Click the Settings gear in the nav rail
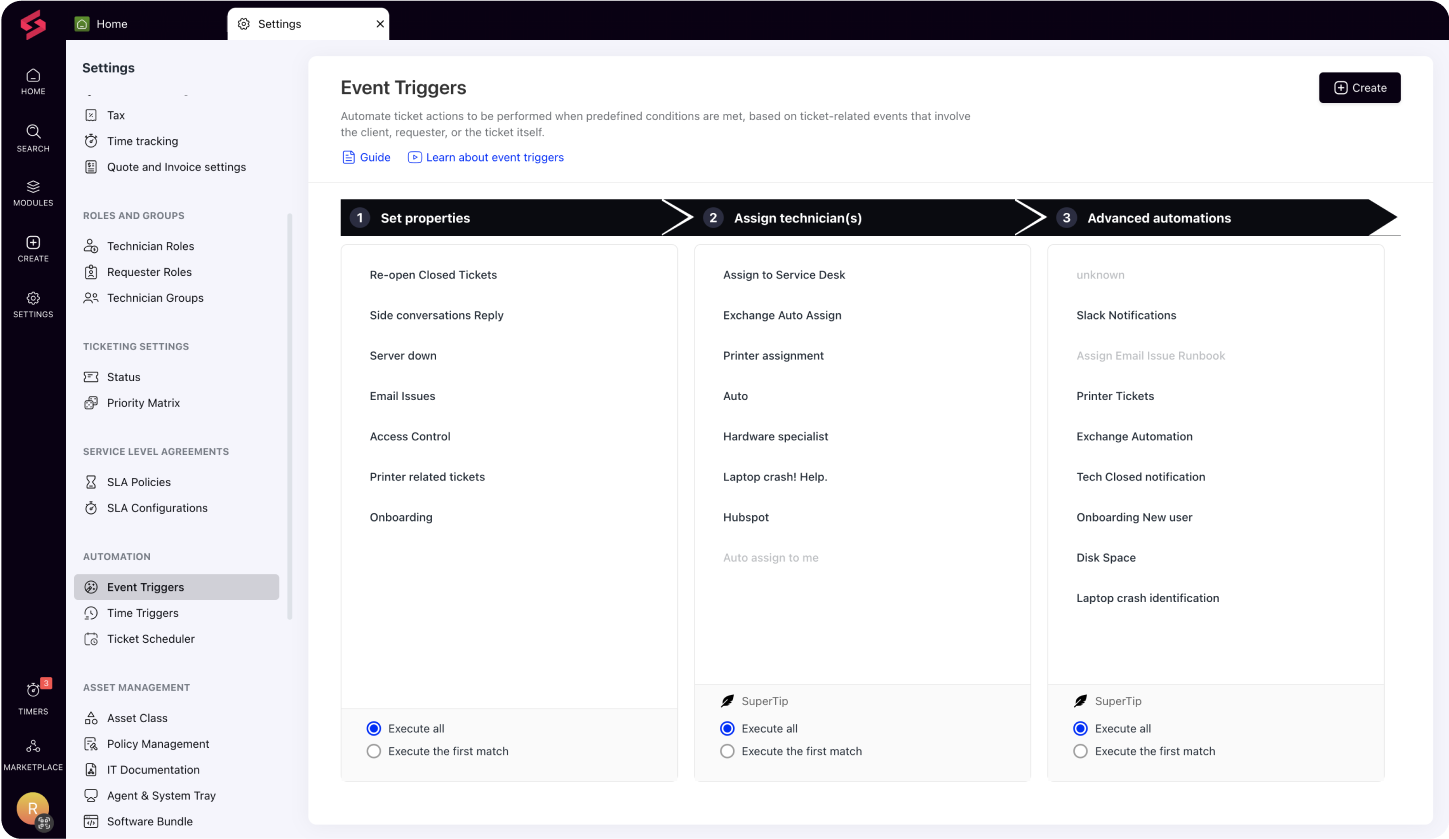The height and width of the screenshot is (839, 1449). point(32,301)
